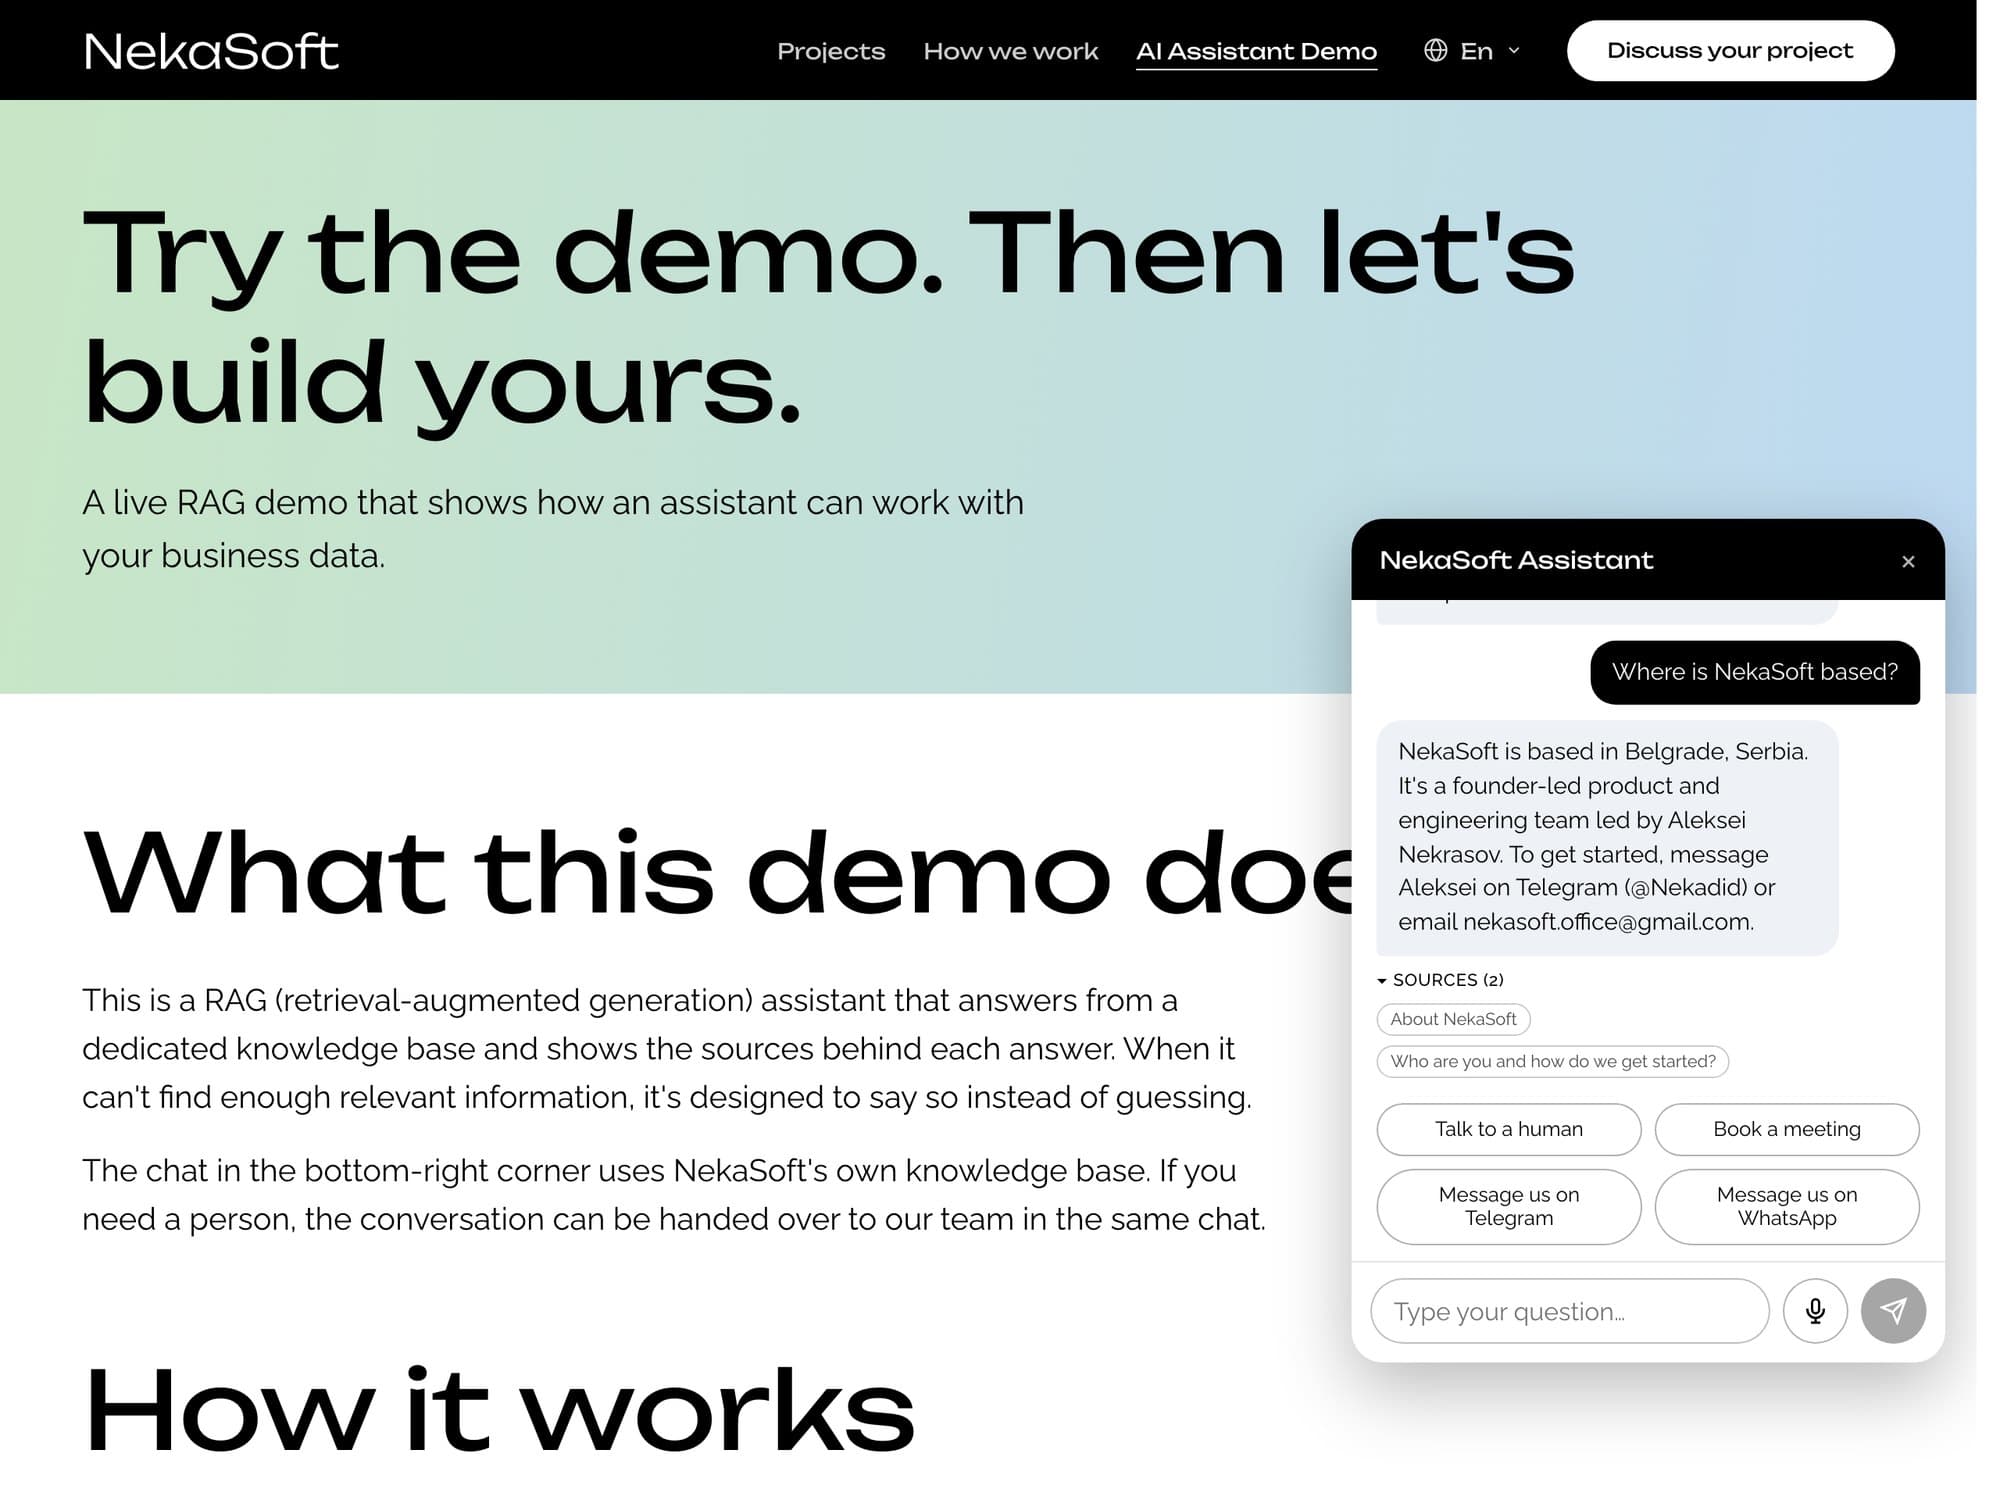Collapse the SOURCES (2) section
The width and height of the screenshot is (2000, 1500).
click(1440, 980)
